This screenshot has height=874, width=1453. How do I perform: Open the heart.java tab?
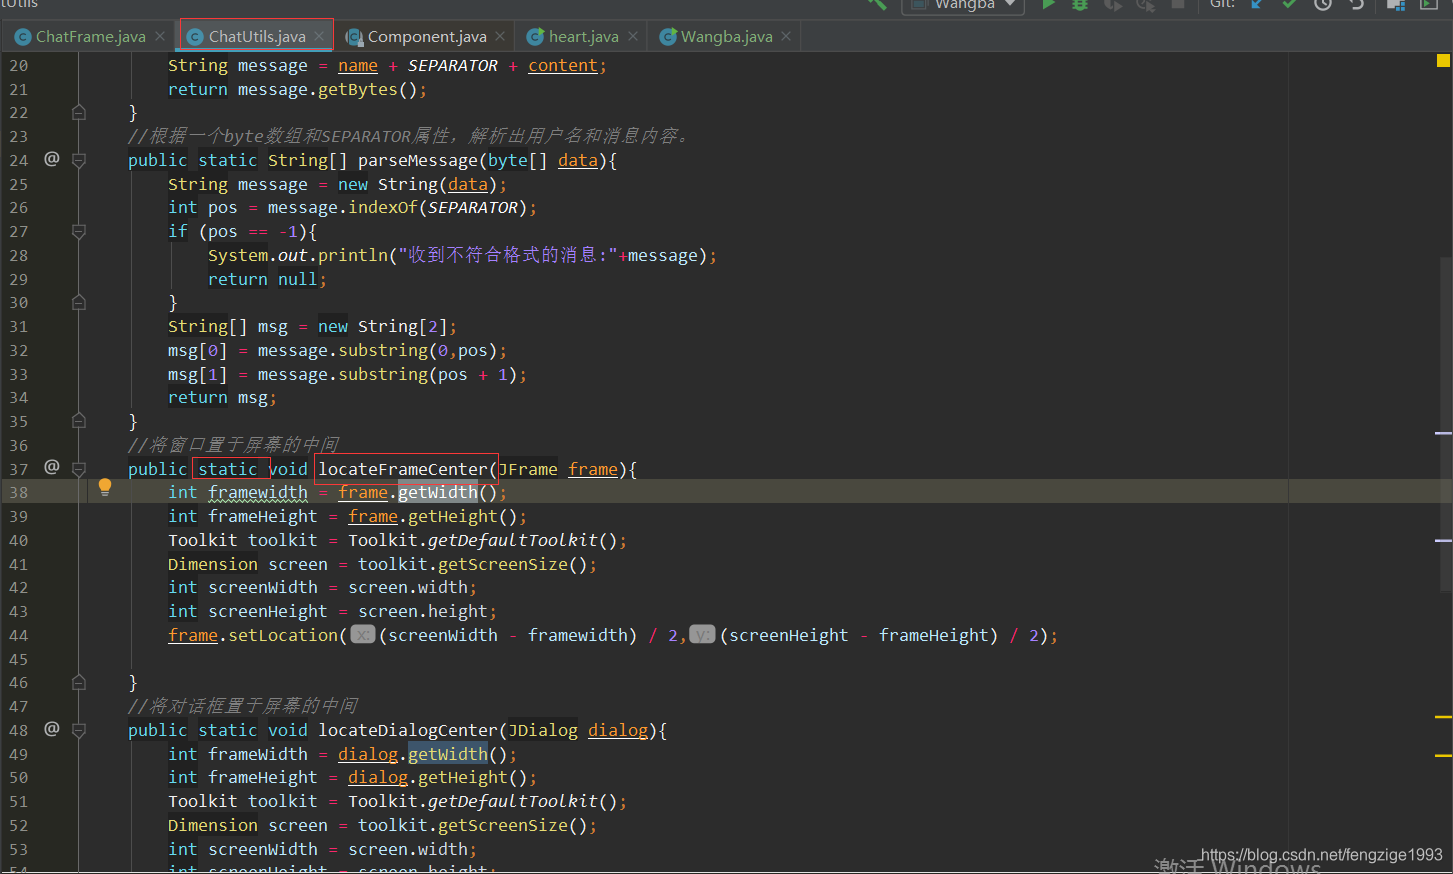pyautogui.click(x=583, y=36)
